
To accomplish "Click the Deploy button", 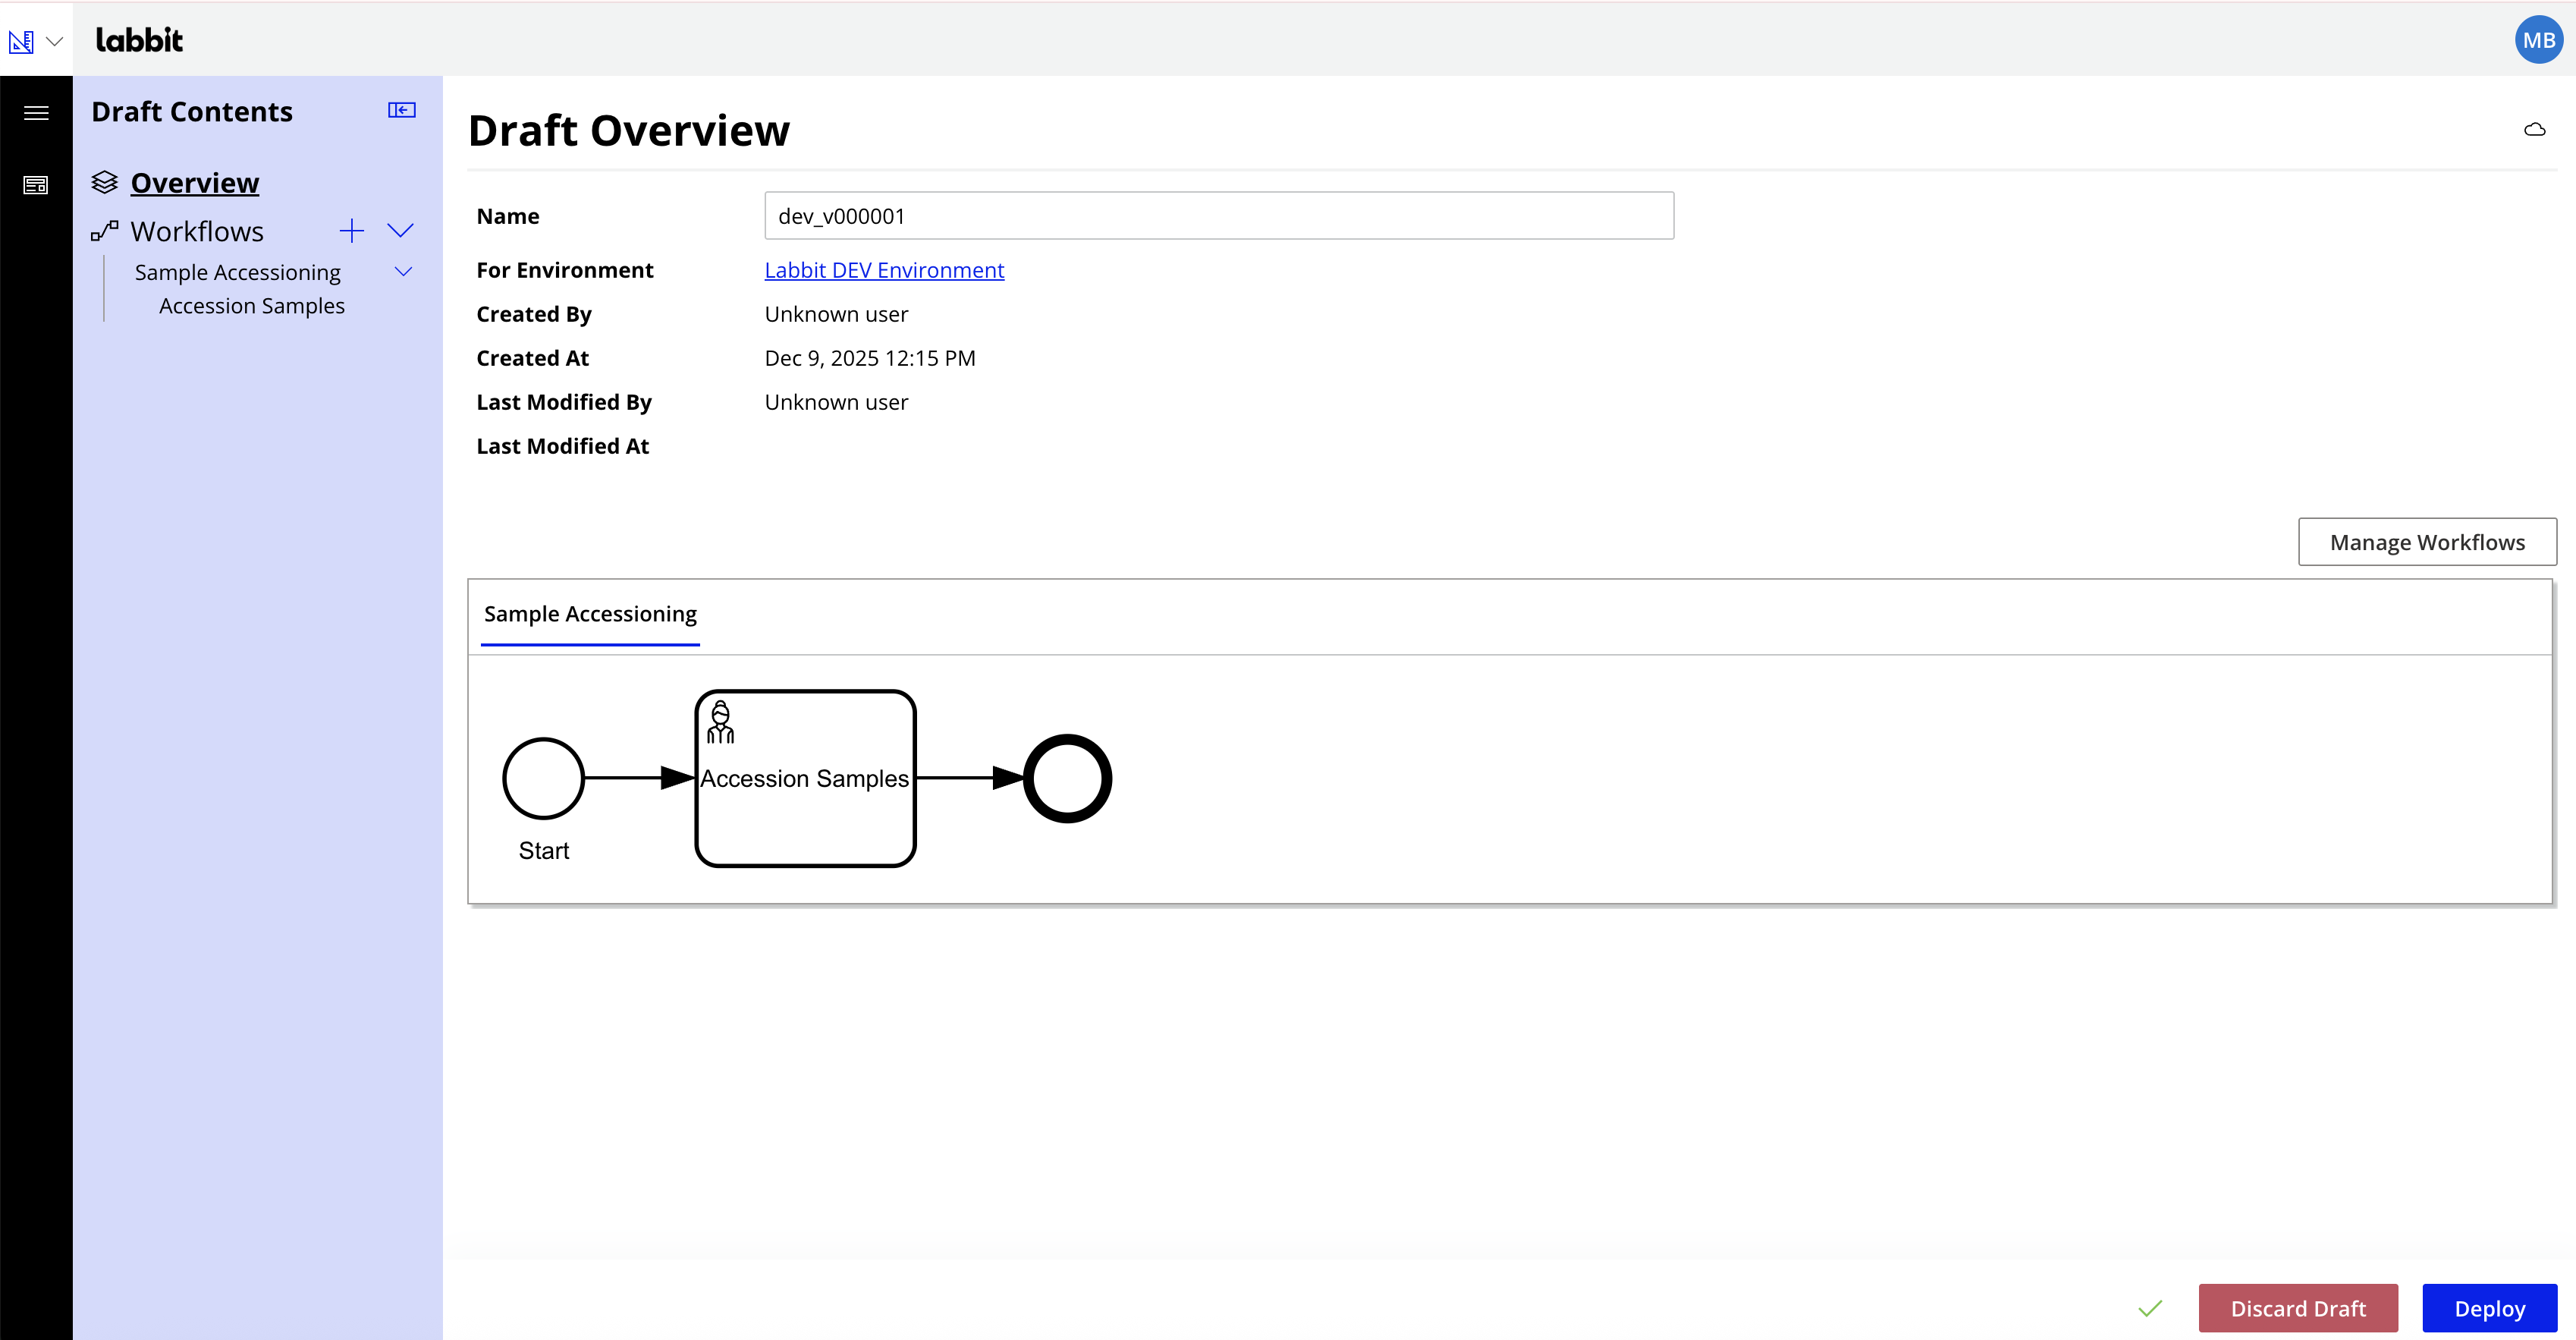I will click(x=2489, y=1308).
